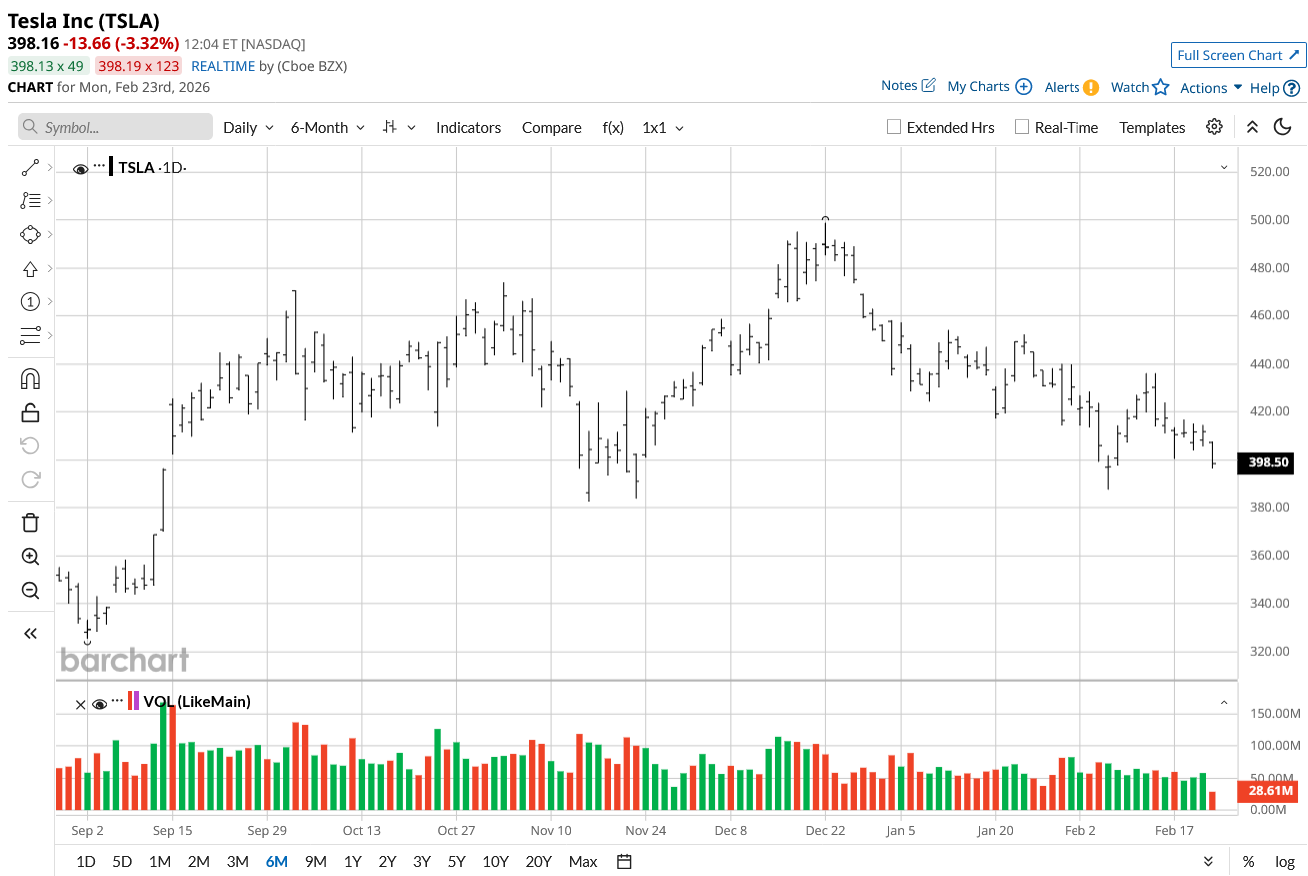Open the calendar date range icon
The width and height of the screenshot is (1308, 876).
(x=624, y=861)
